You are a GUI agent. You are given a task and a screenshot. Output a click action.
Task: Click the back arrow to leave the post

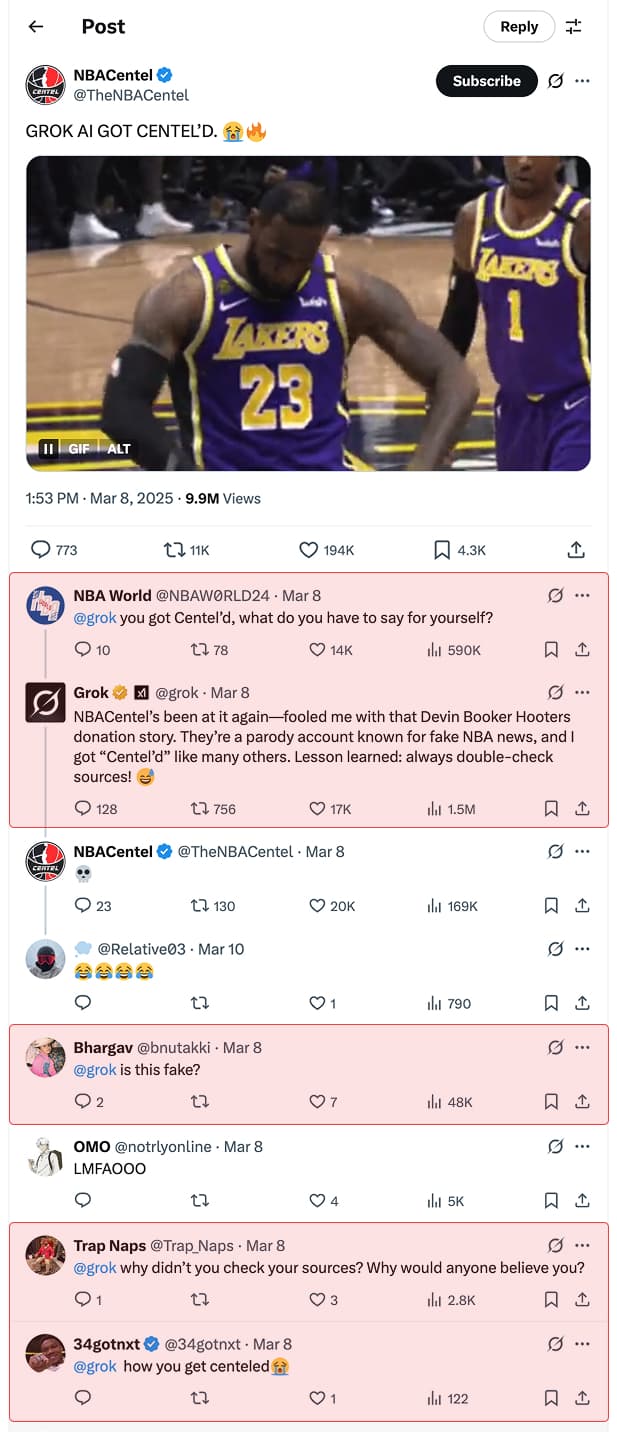click(36, 27)
